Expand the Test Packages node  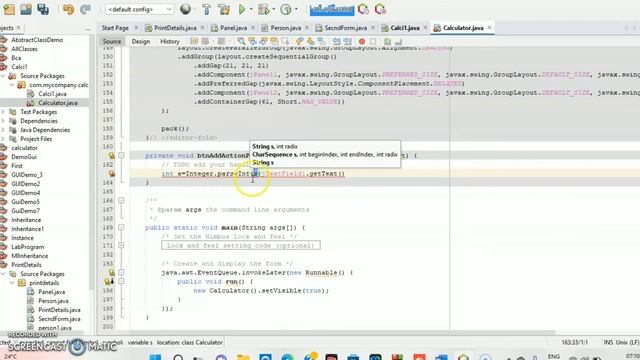coord(3,112)
